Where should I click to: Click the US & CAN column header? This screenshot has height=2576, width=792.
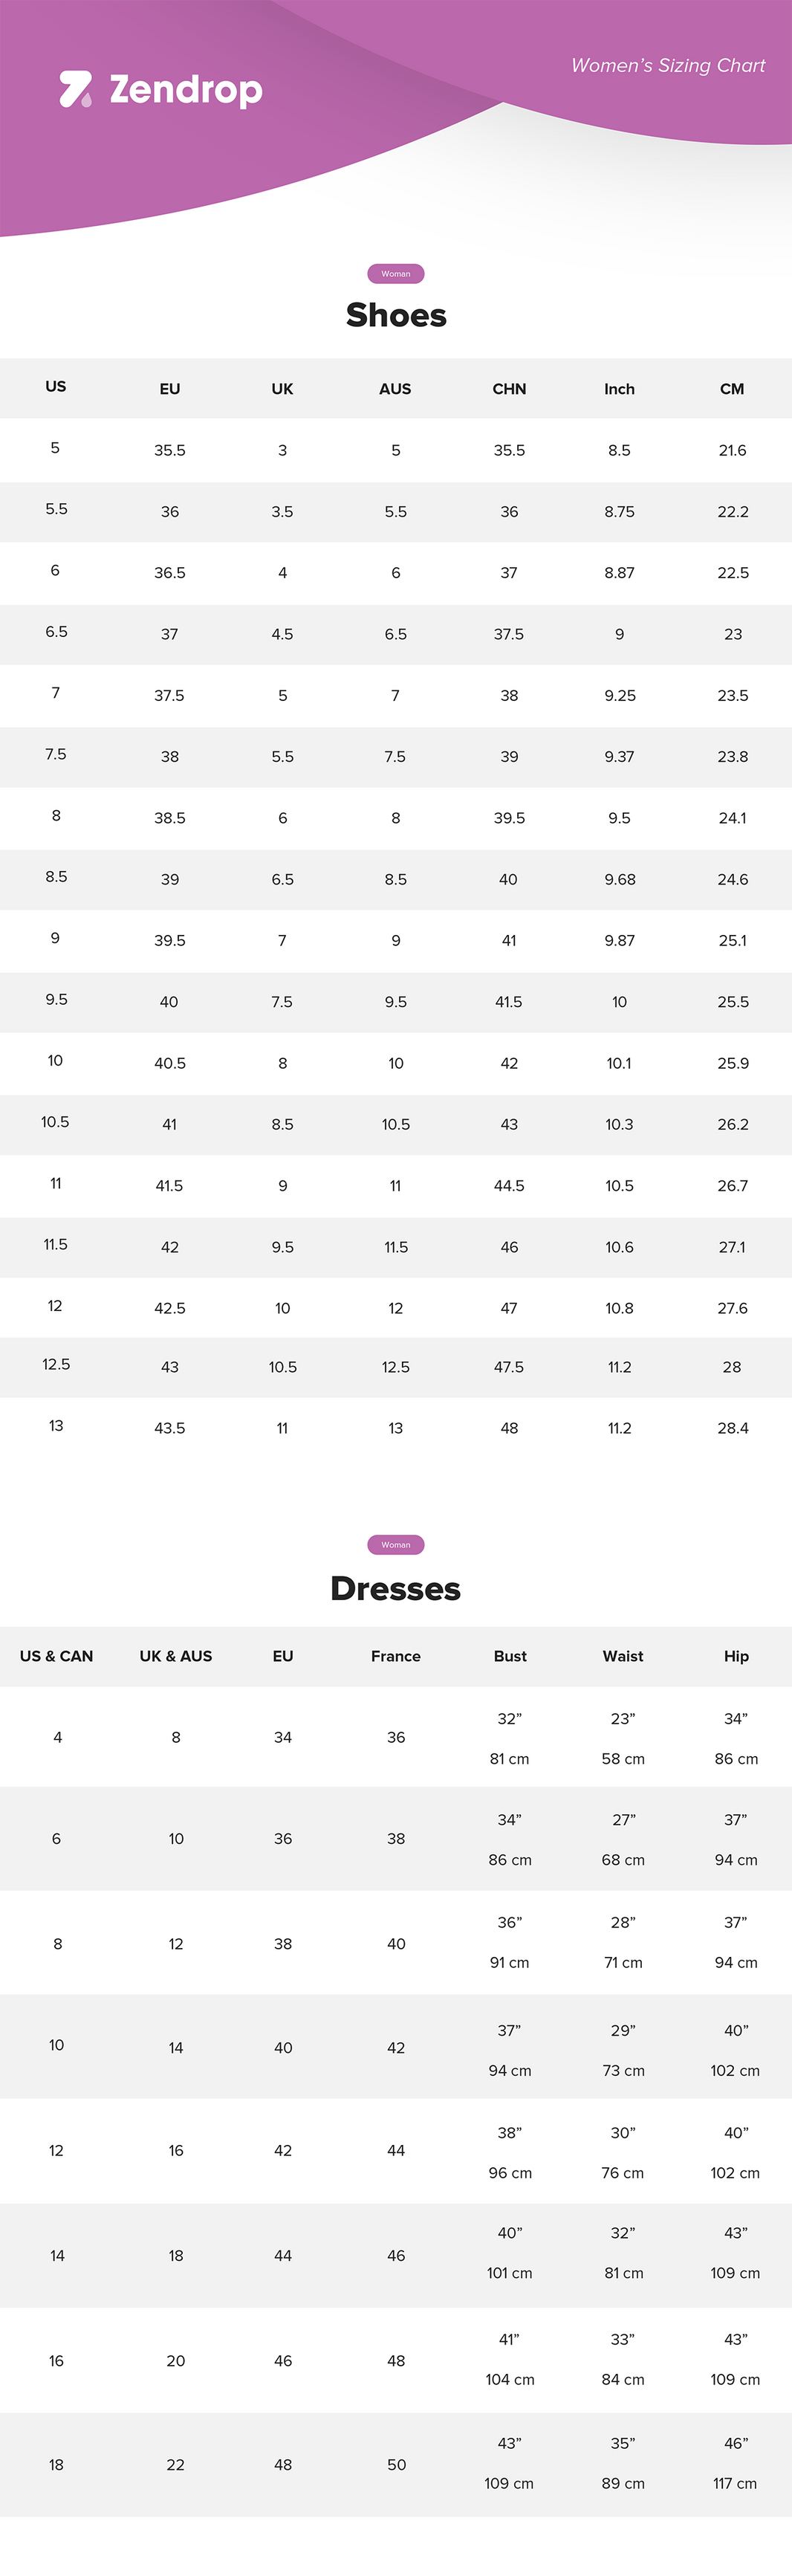(57, 1656)
